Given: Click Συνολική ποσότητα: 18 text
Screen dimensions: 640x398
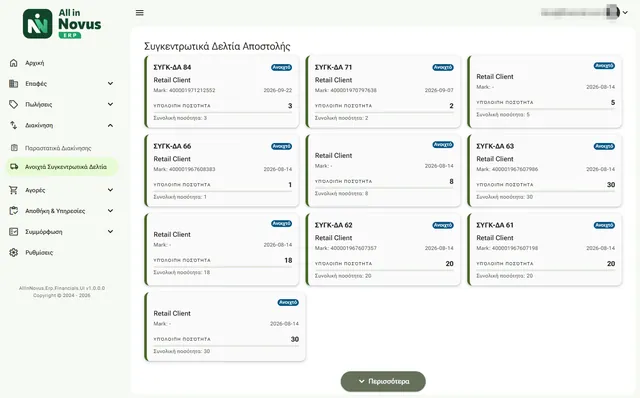Looking at the screenshot, I should (x=182, y=272).
